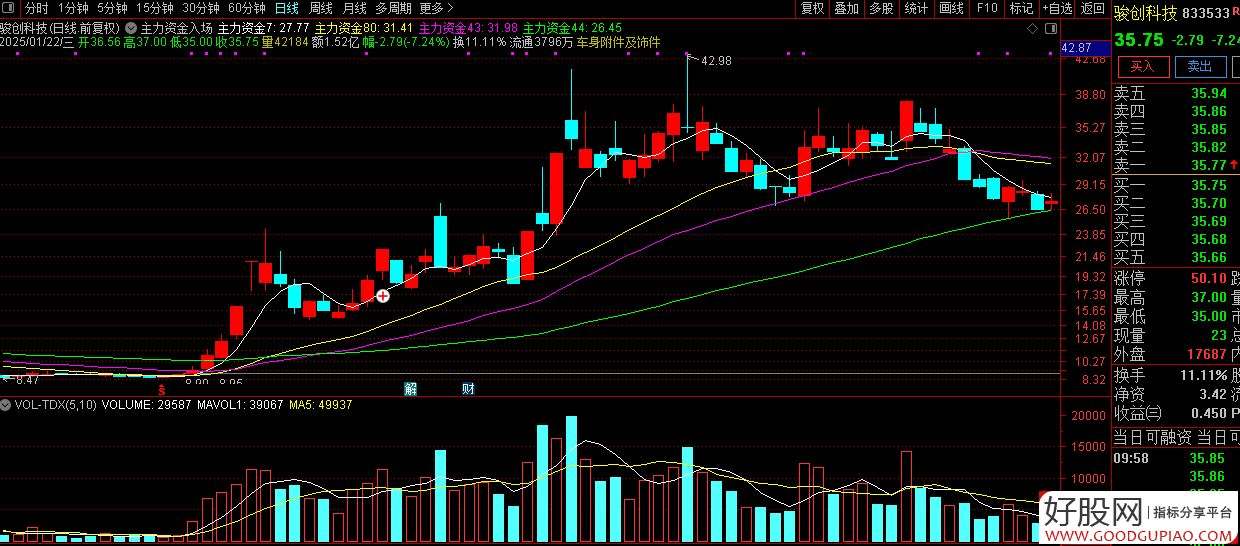The height and width of the screenshot is (546, 1240).
Task: Open the 多周期 multi-period view
Action: click(x=393, y=8)
